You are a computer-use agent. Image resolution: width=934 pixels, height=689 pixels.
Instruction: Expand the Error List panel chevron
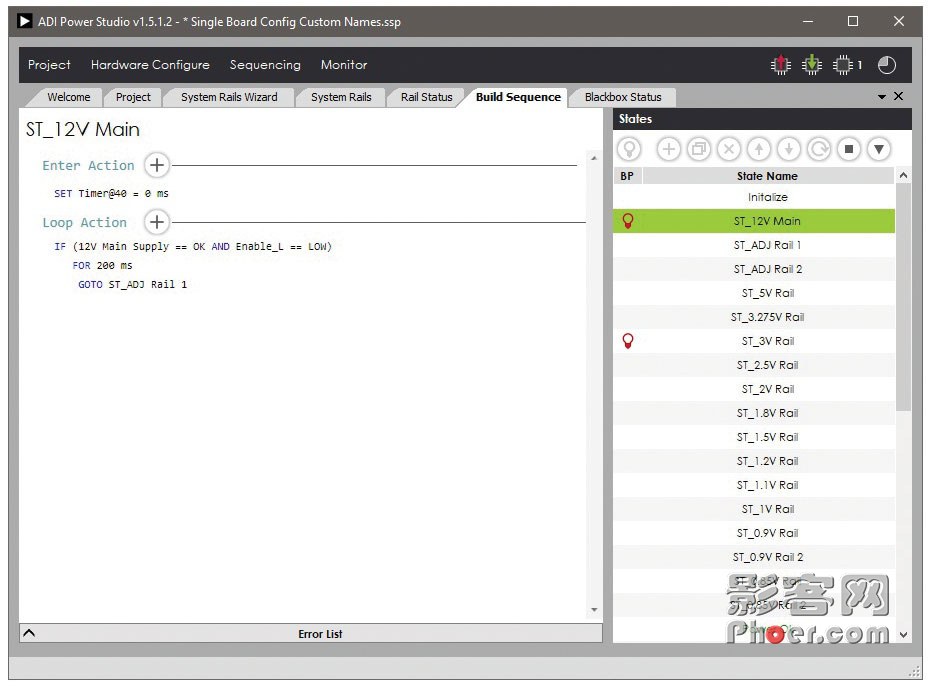tap(29, 633)
